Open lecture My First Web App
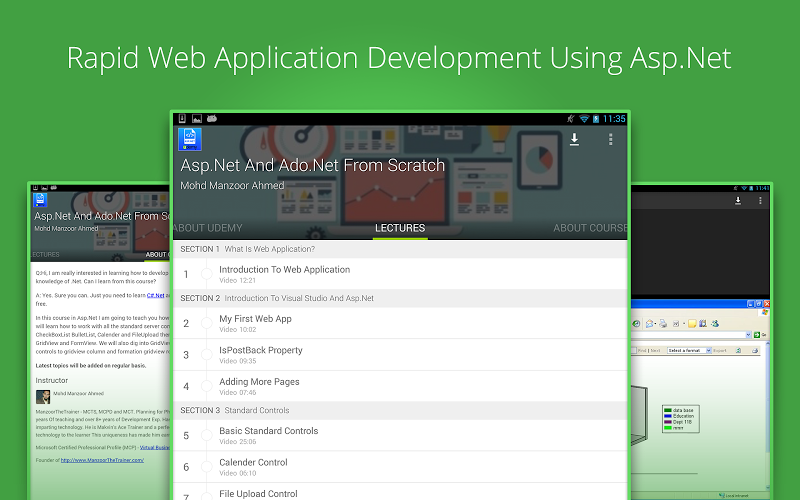The width and height of the screenshot is (800, 500). point(255,322)
